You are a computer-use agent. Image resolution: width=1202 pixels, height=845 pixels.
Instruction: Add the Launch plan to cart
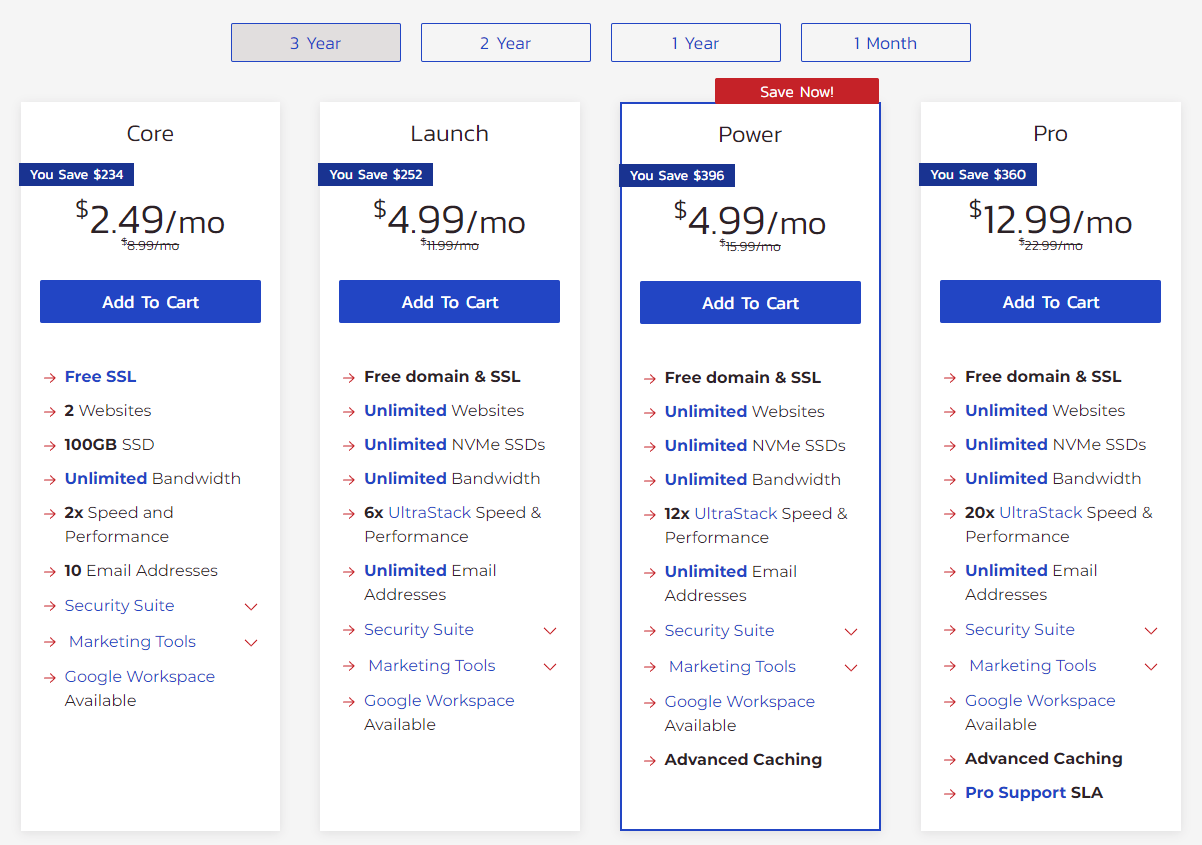coord(449,302)
